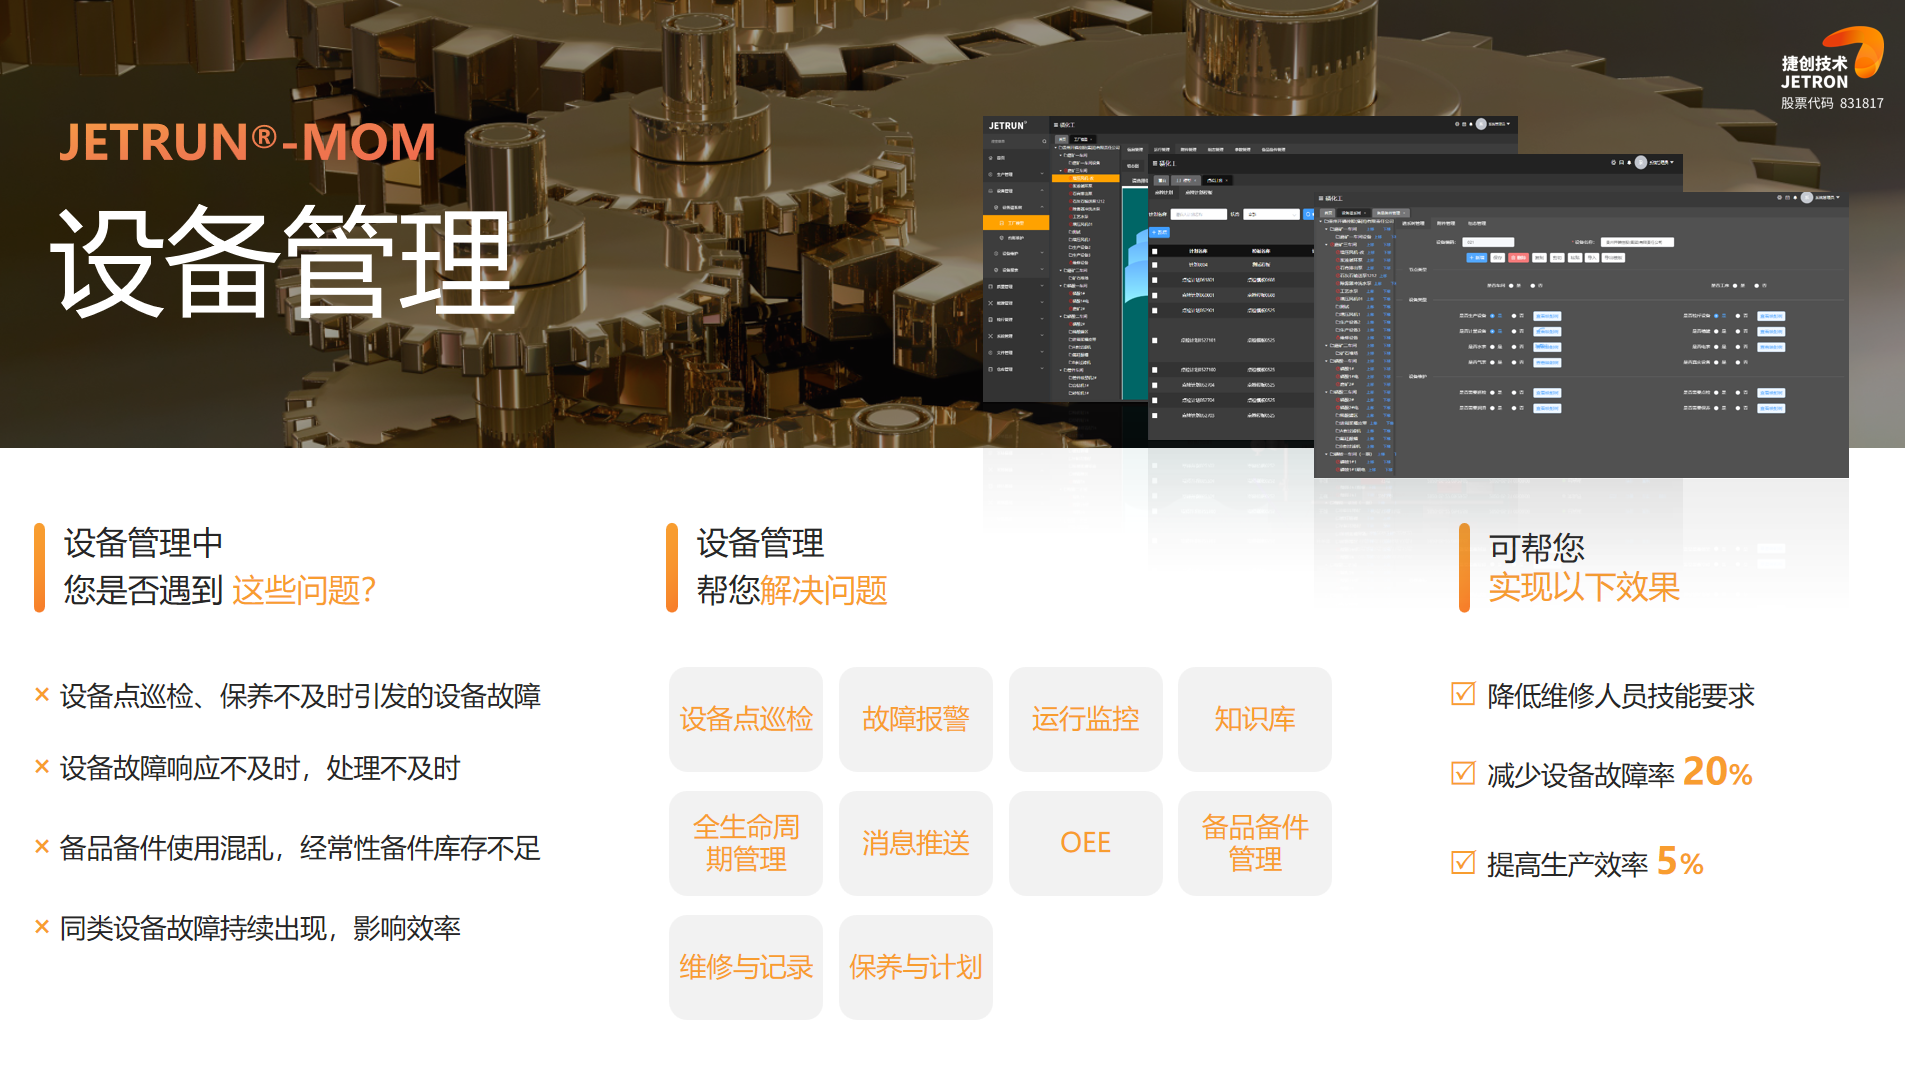Screen dimensions: 1905x1065
Task: Click the X mark beside 设备点巡检、保养不及时
Action: point(42,694)
